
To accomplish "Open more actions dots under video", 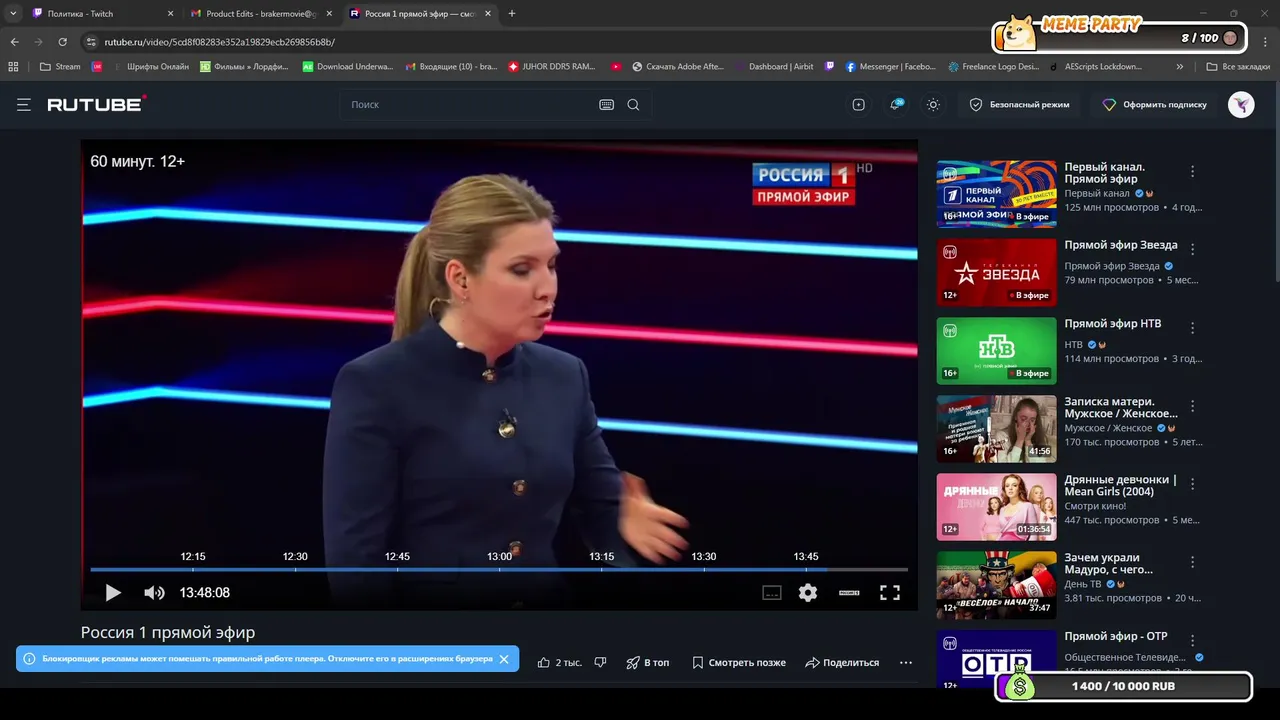I will coord(906,662).
